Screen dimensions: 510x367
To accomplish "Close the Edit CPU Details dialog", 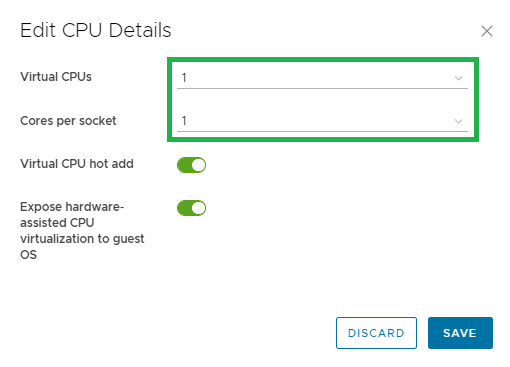I will (x=487, y=31).
